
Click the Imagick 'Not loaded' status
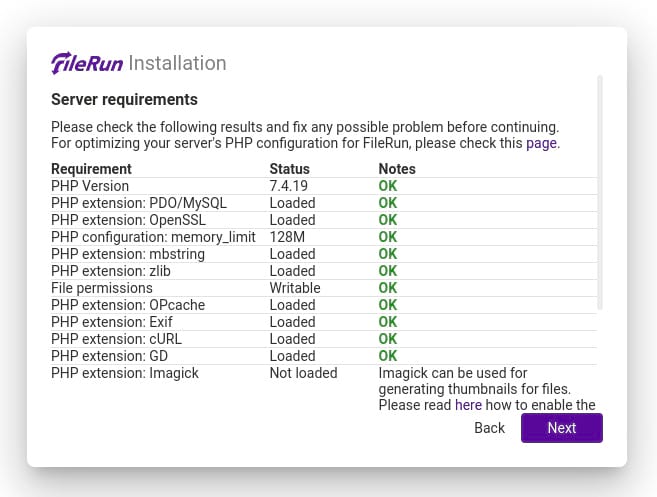[x=303, y=373]
